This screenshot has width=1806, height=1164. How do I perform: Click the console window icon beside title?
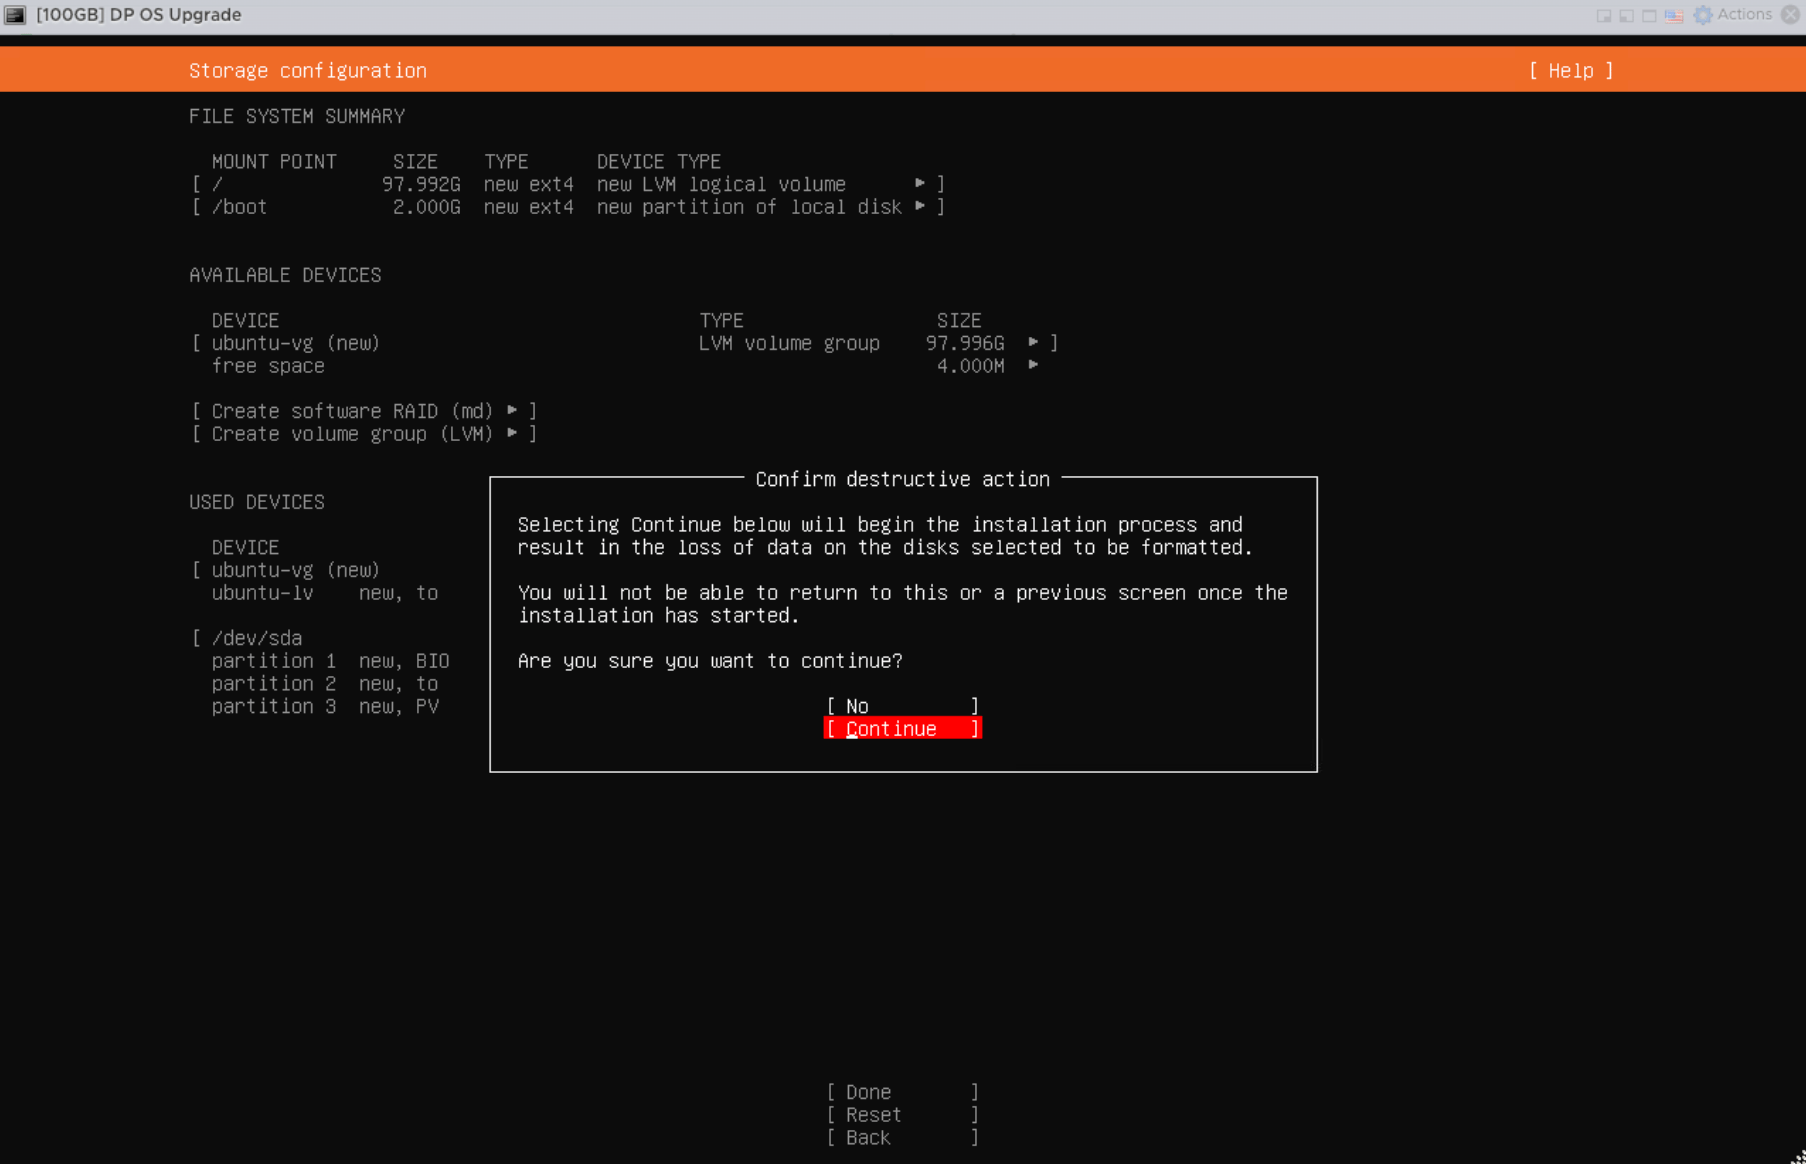15,15
